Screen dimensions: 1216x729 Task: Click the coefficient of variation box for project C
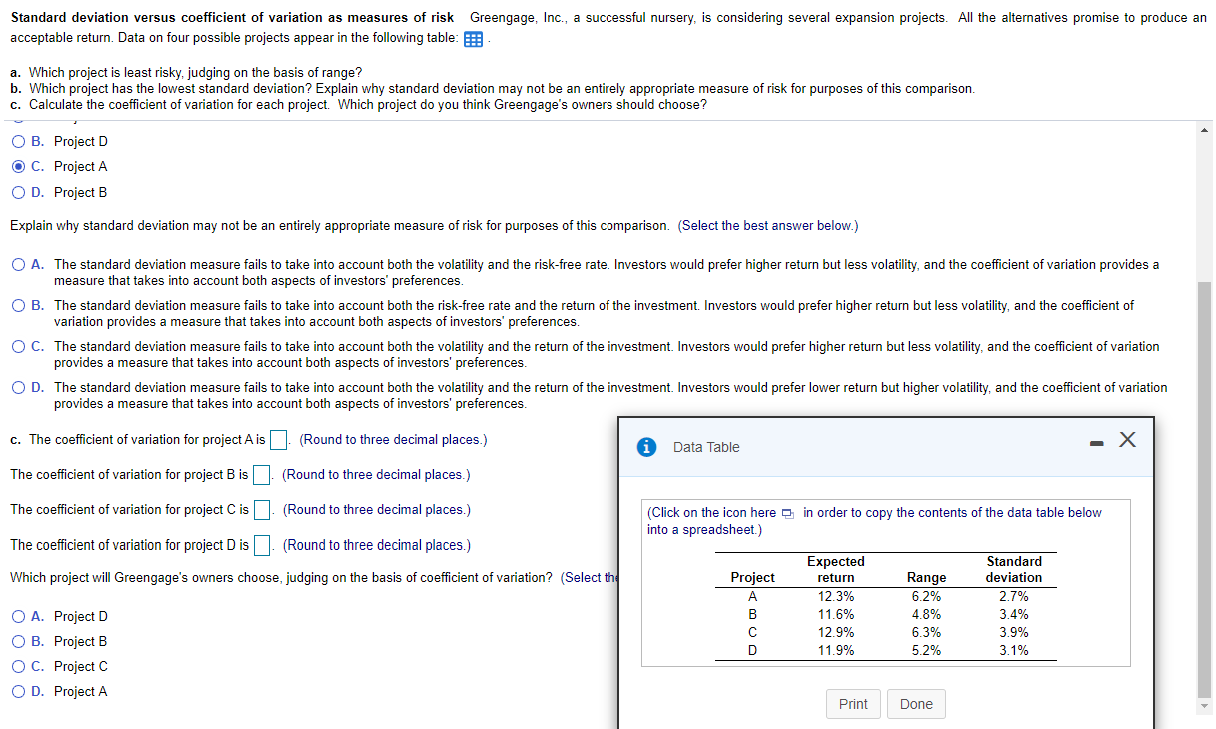[x=261, y=509]
